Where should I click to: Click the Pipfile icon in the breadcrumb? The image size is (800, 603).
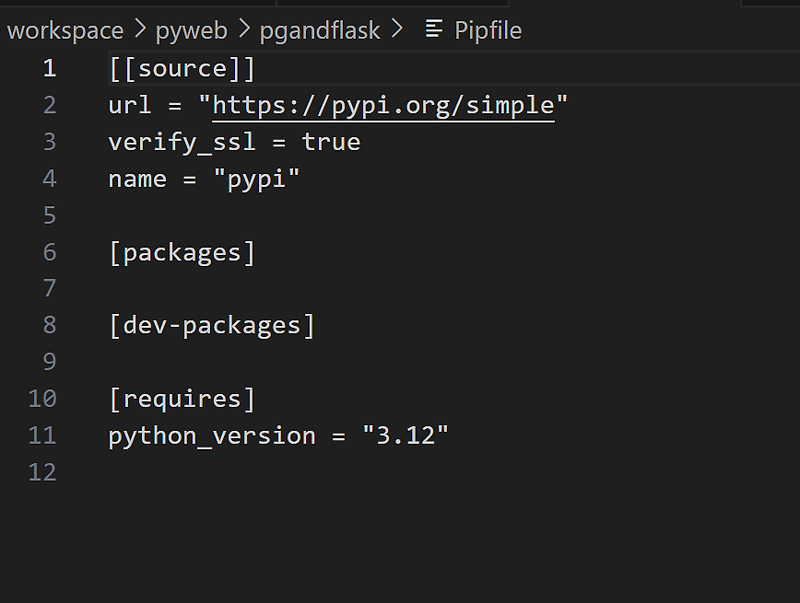(x=434, y=30)
